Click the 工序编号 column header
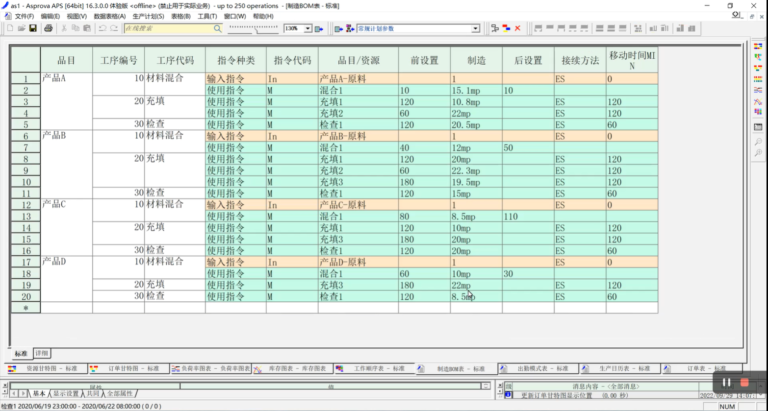 click(x=119, y=60)
